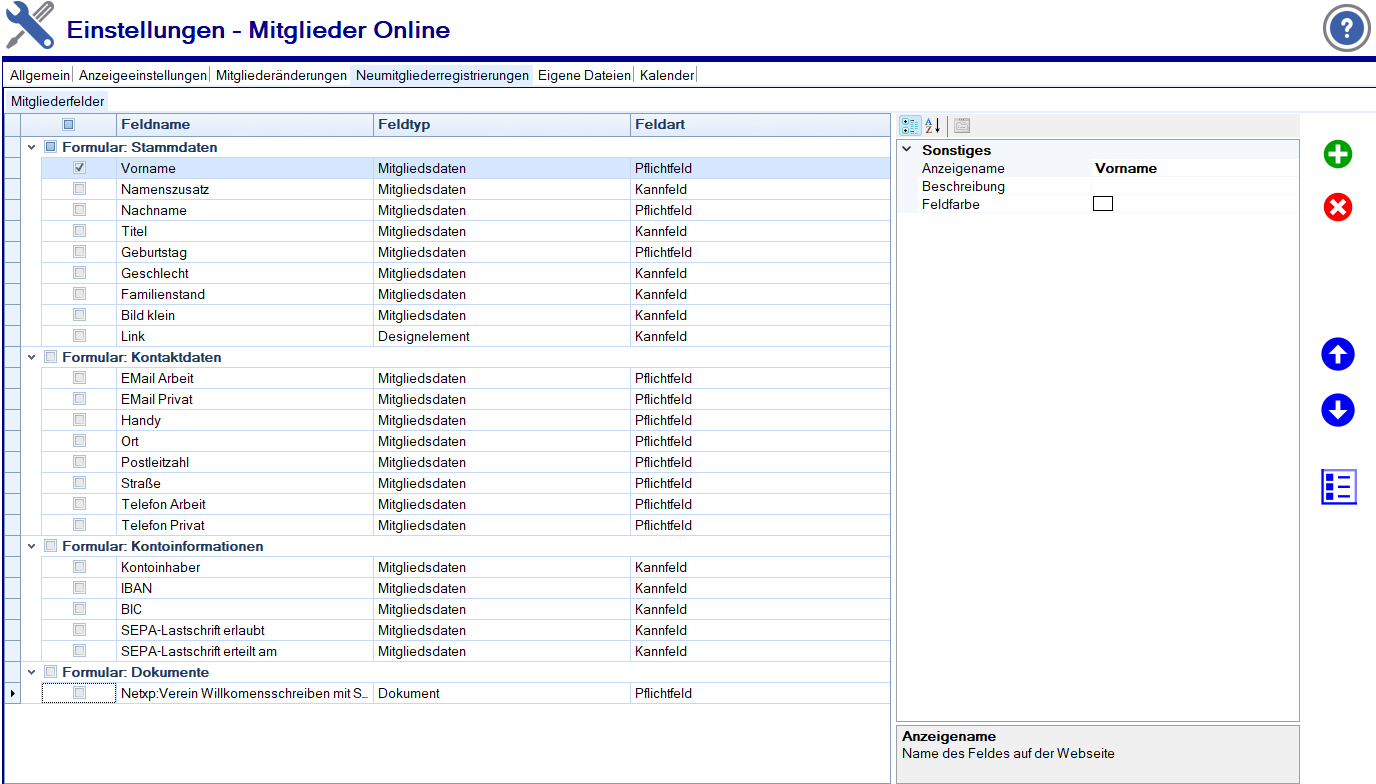Viewport: 1376px width, 784px height.
Task: Switch property grid to categorized view
Action: 910,126
